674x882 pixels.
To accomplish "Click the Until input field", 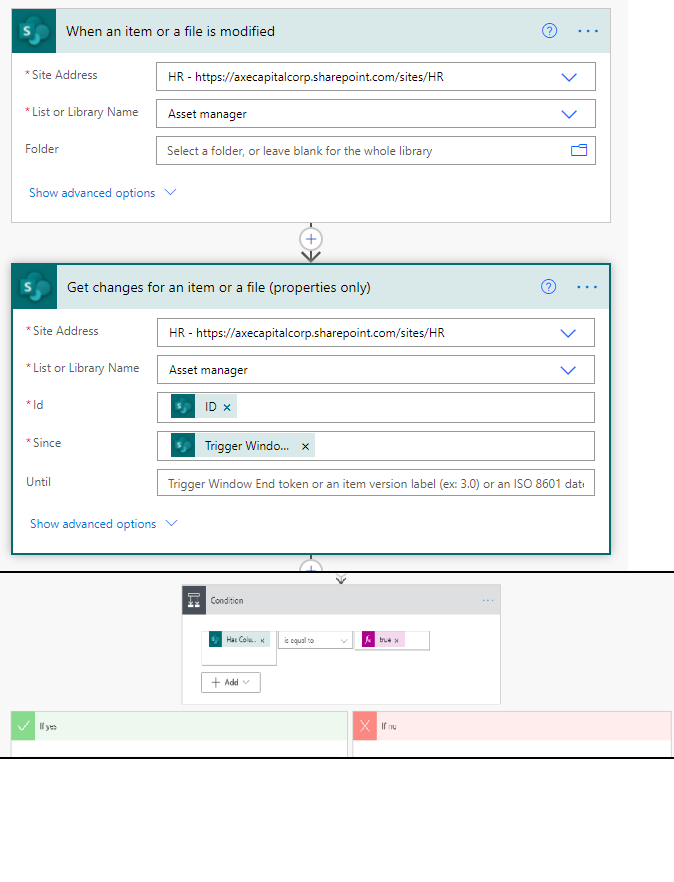I will pos(376,483).
